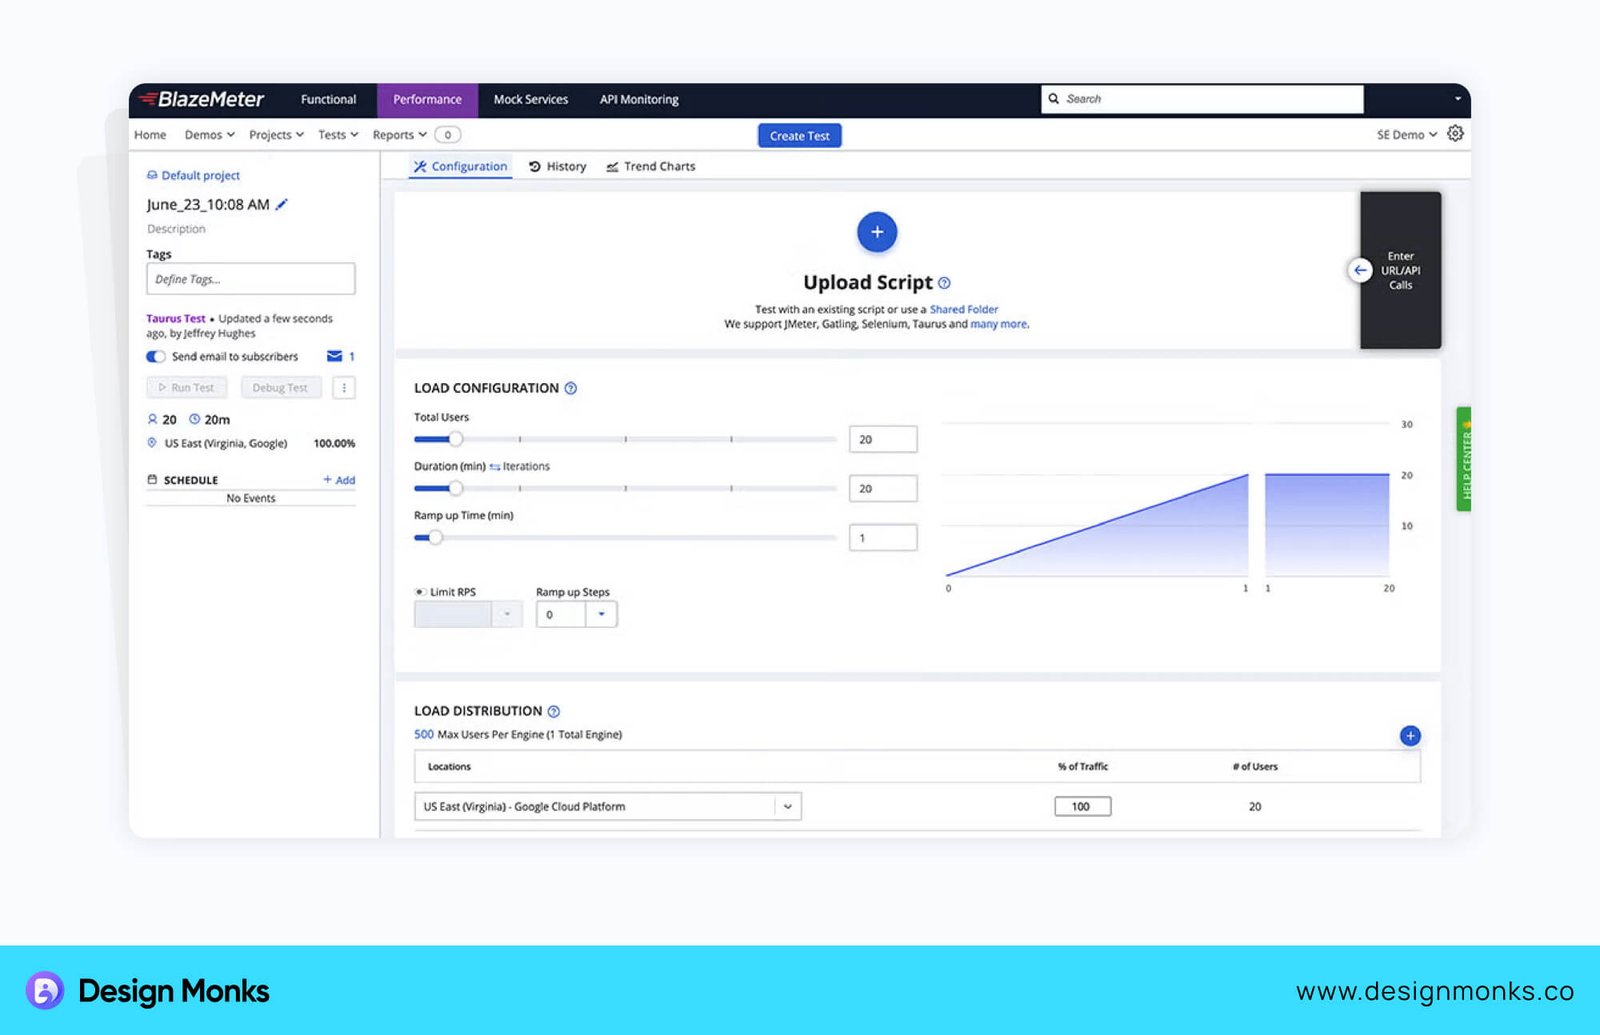Screen dimensions: 1600x1035
Task: Switch to the Functional tab
Action: point(328,99)
